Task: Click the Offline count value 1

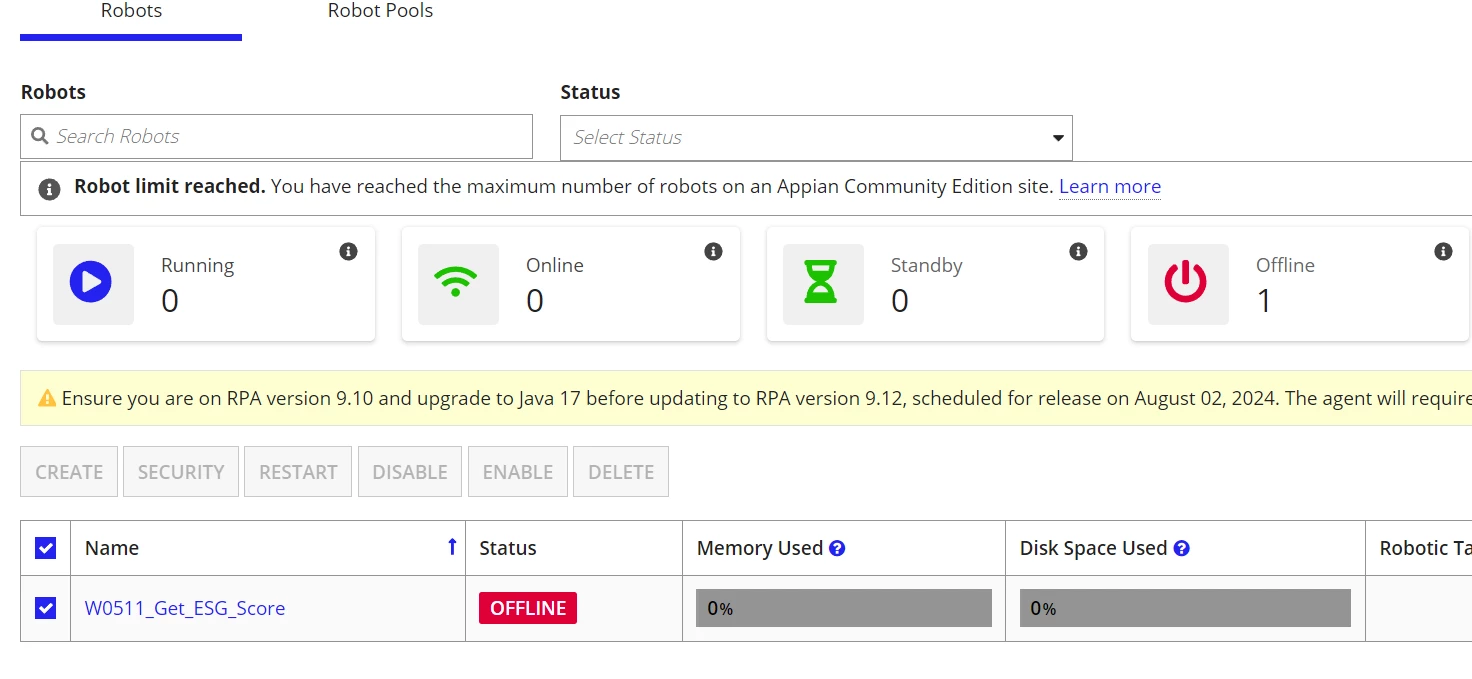Action: pyautogui.click(x=1264, y=301)
